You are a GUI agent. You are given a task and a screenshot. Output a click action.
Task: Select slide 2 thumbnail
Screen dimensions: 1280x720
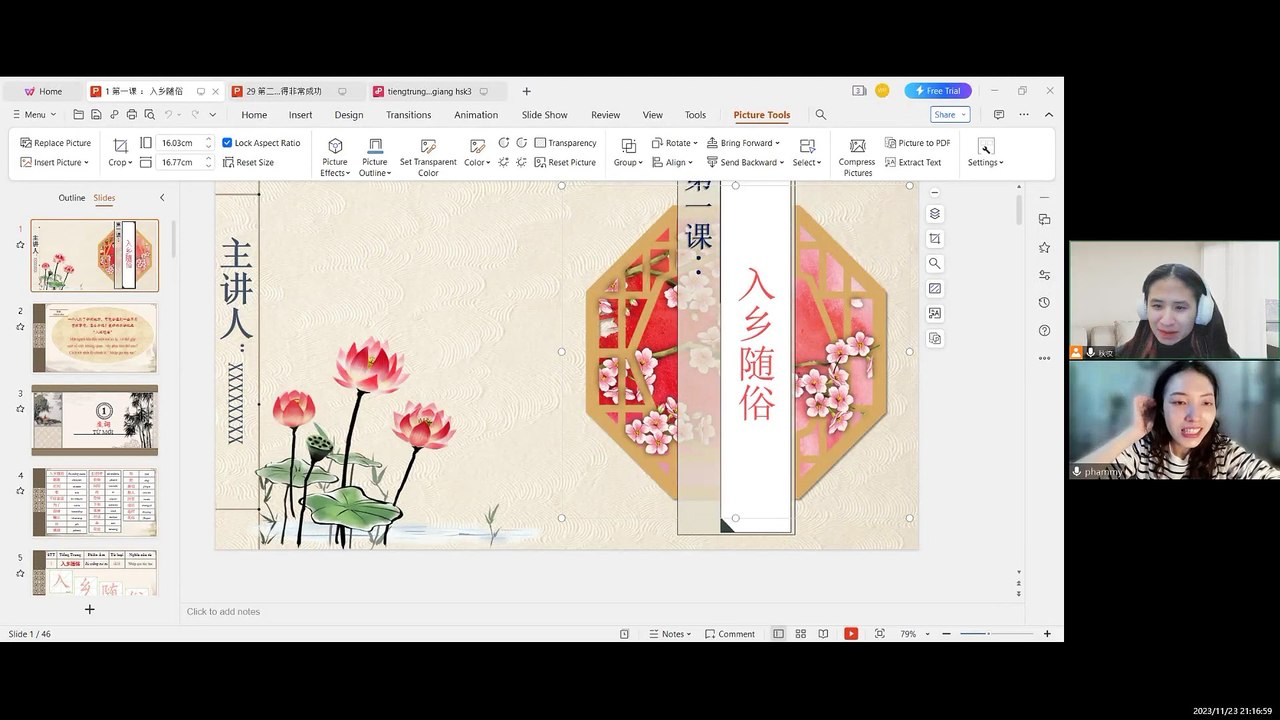point(95,338)
